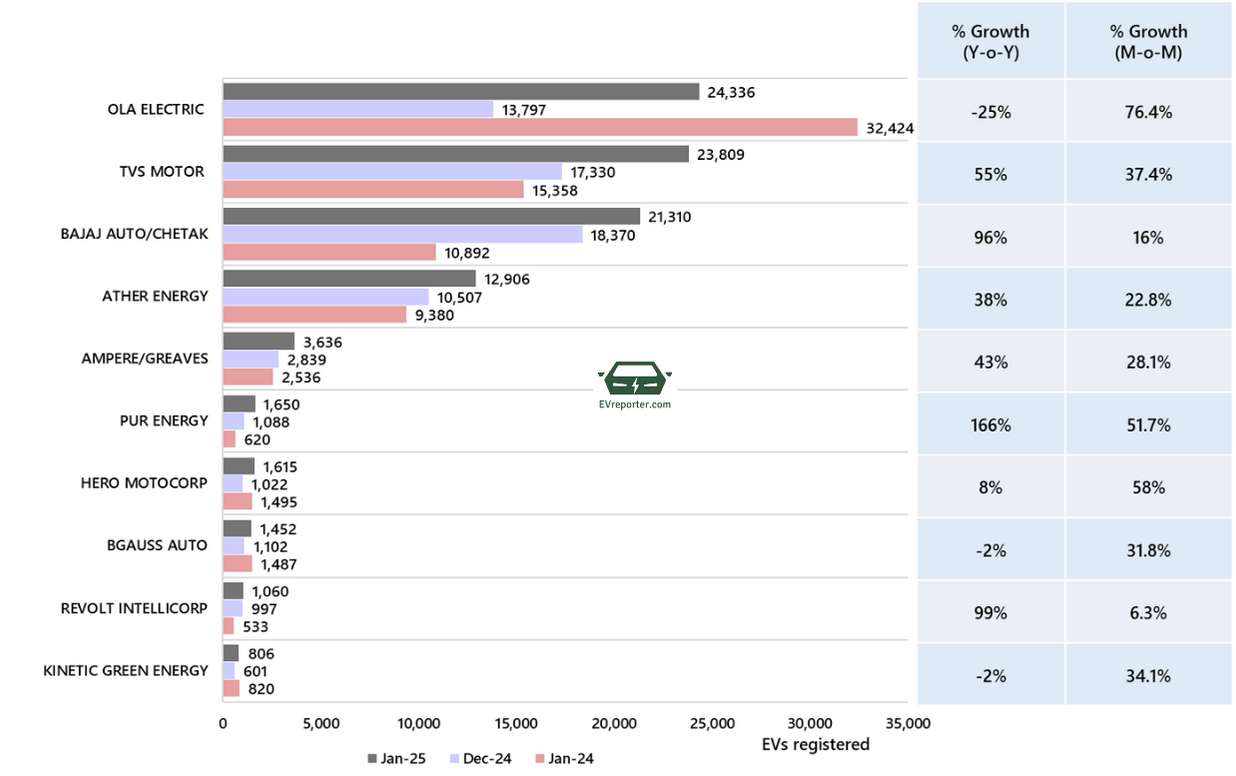Click the 55% Y-o-Y cell for TVS
The image size is (1236, 776).
(x=990, y=174)
